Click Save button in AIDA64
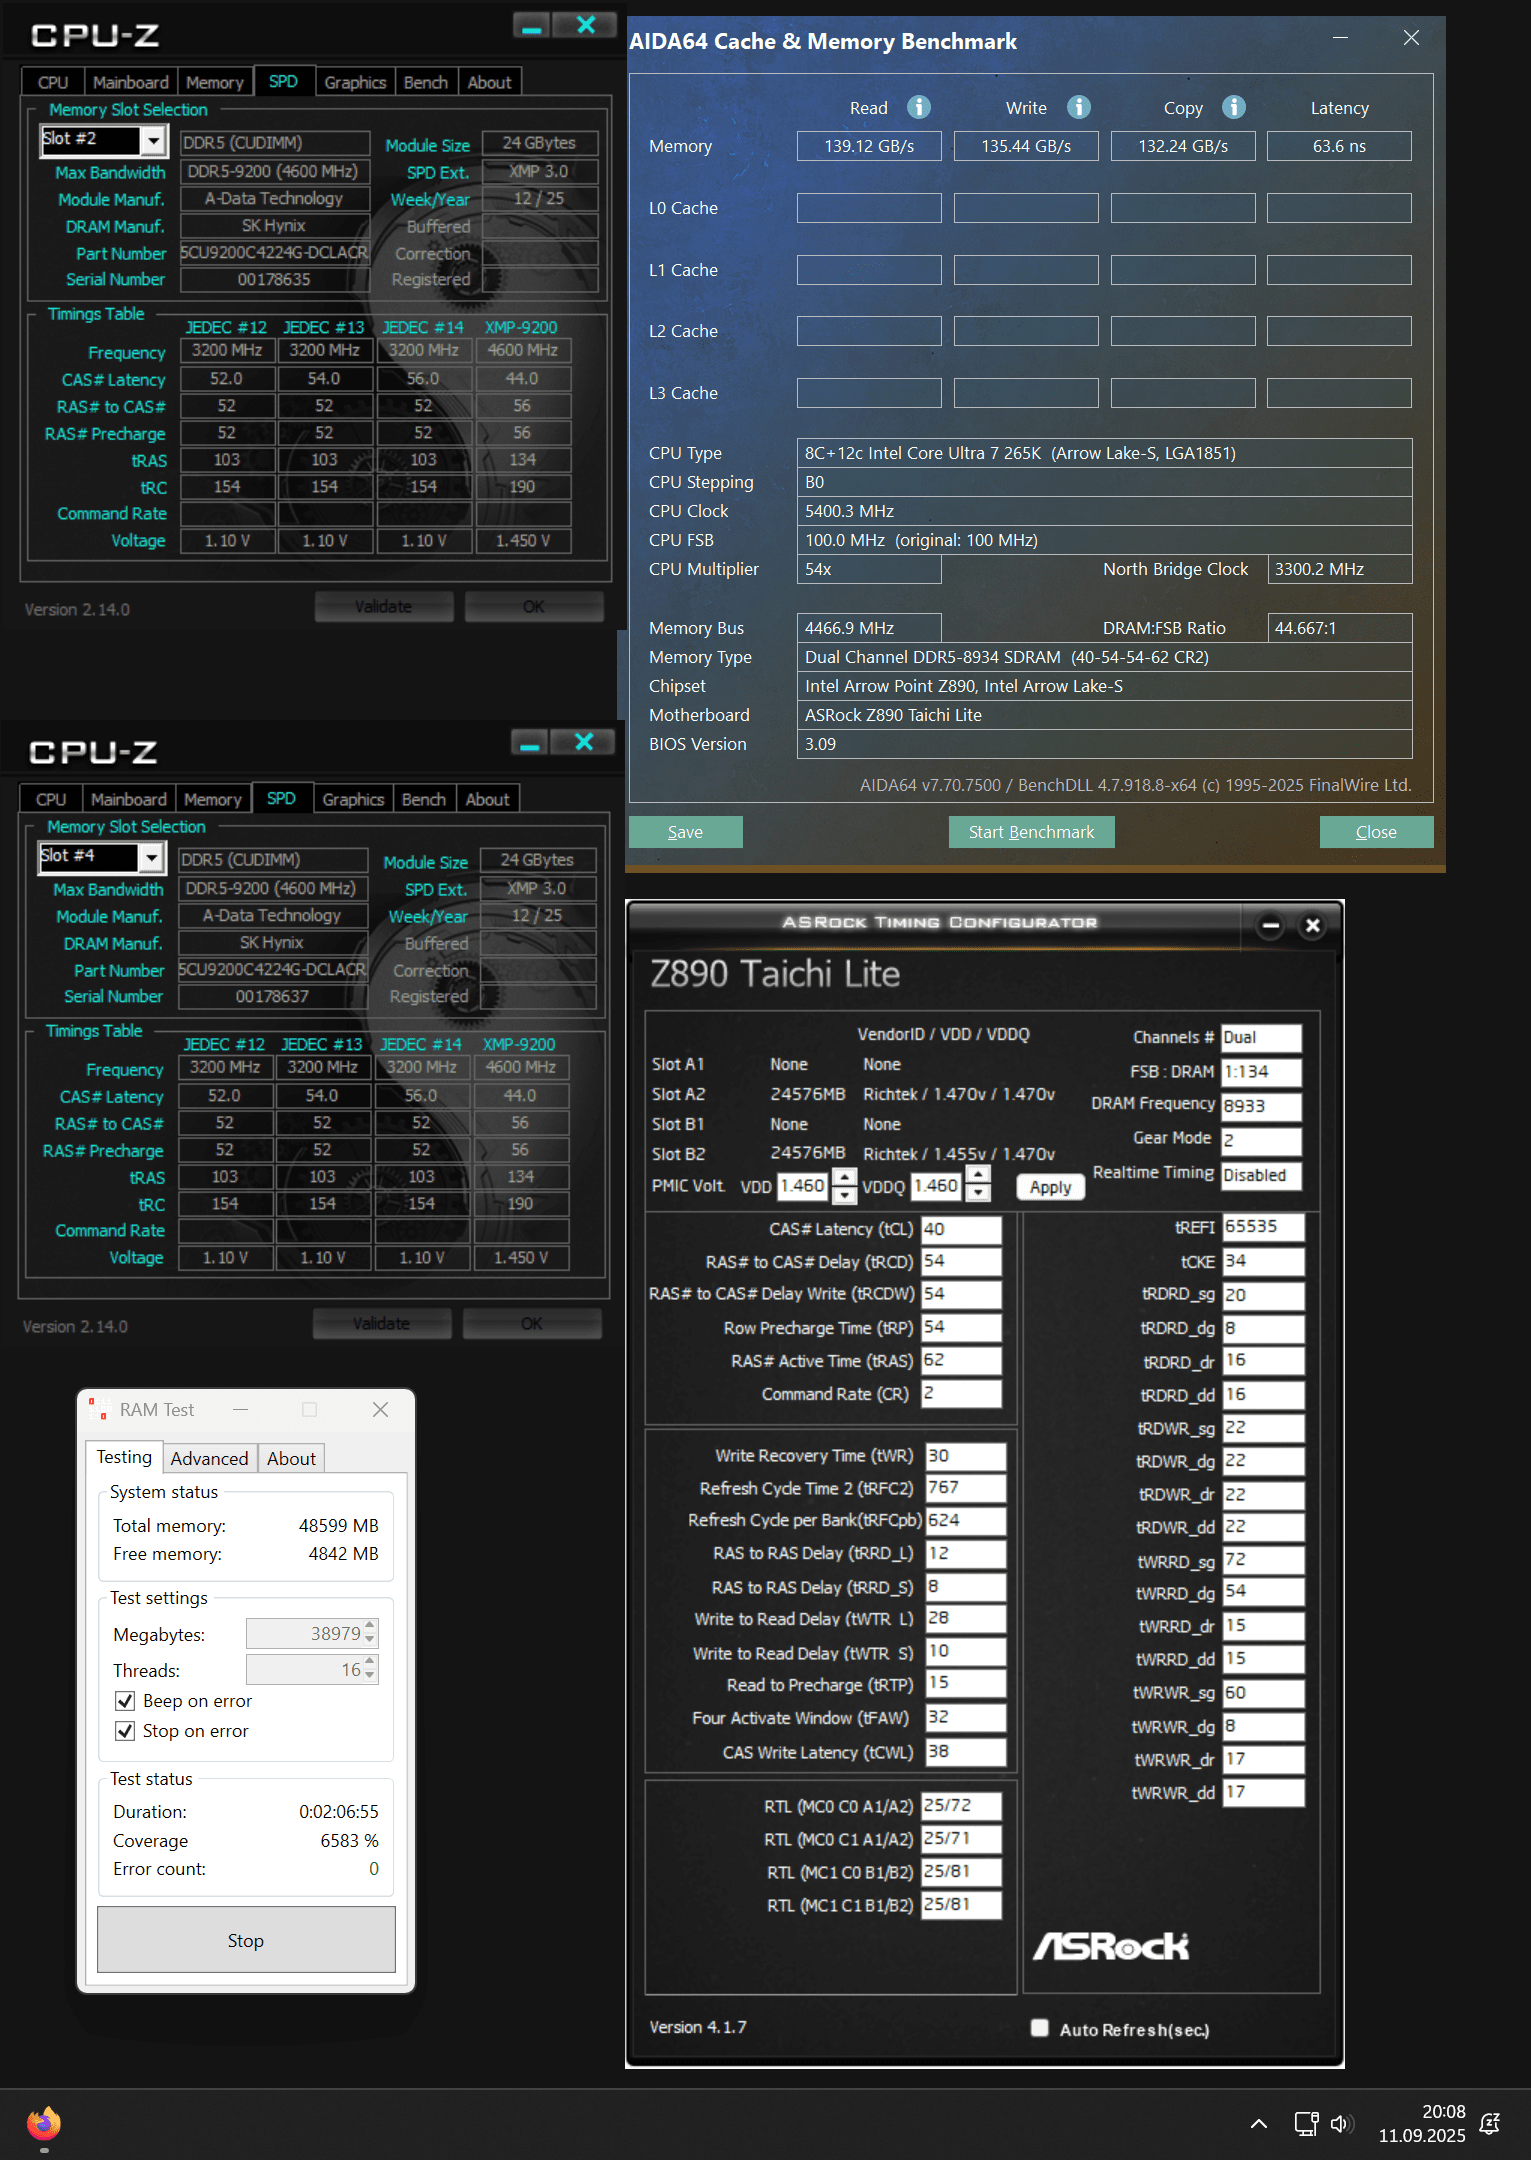 coord(685,832)
